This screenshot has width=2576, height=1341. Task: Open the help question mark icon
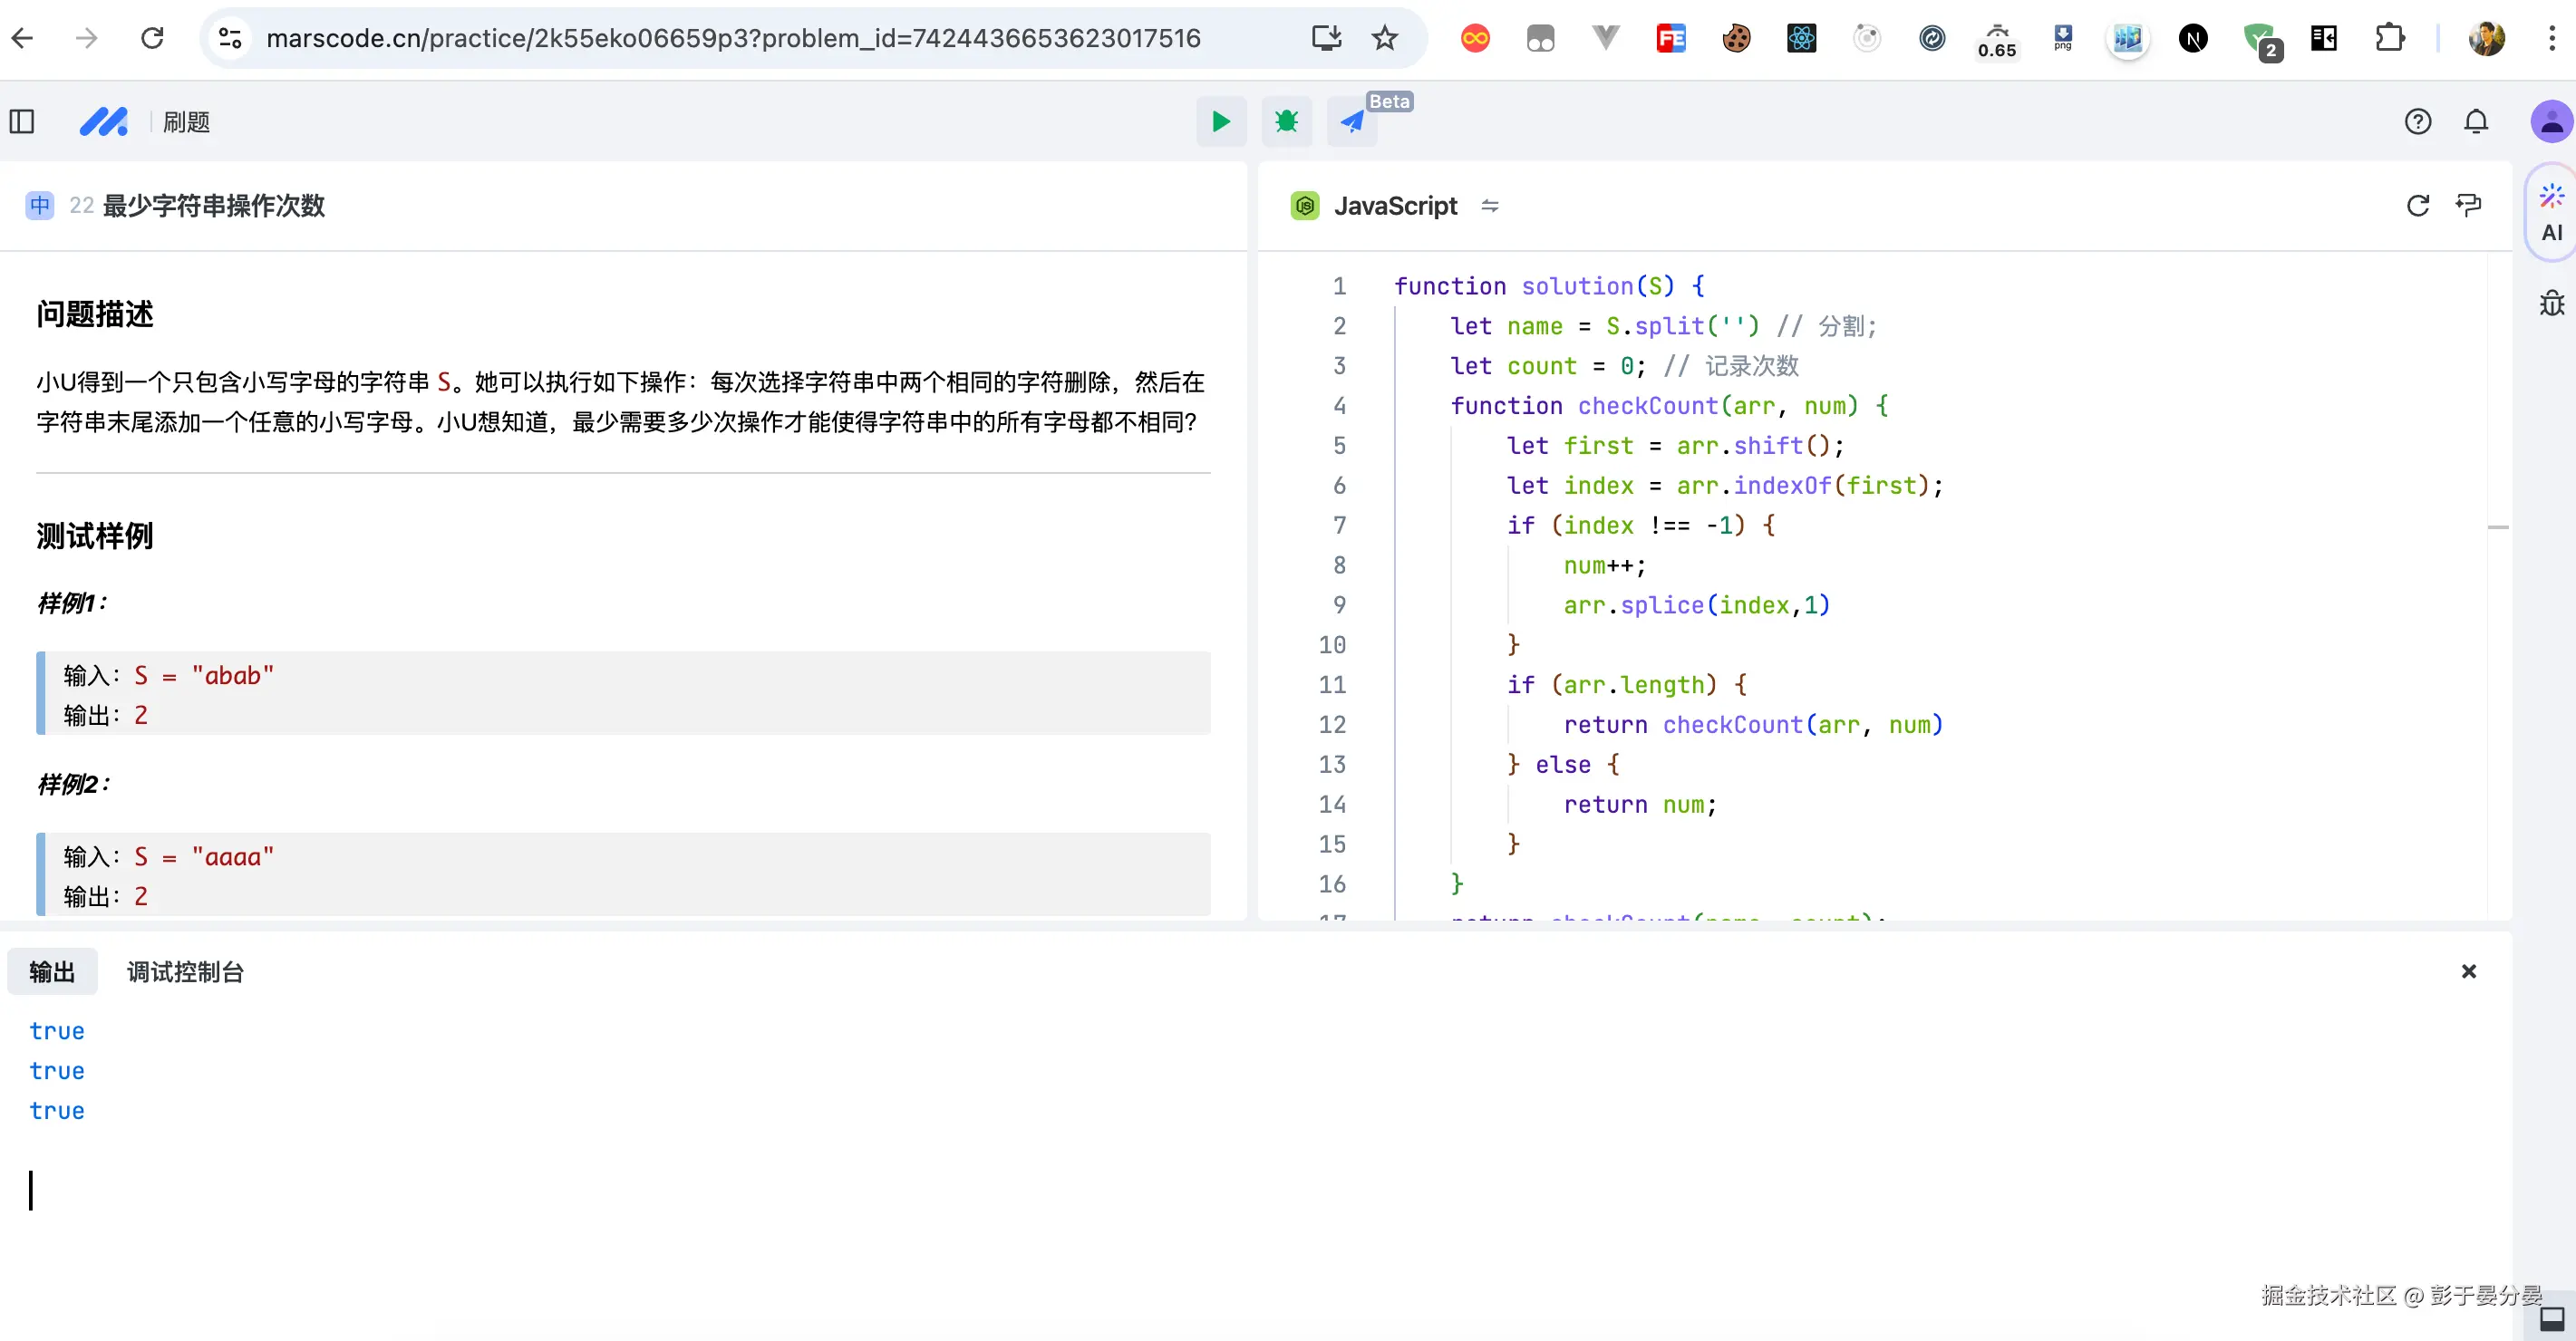(x=2417, y=122)
